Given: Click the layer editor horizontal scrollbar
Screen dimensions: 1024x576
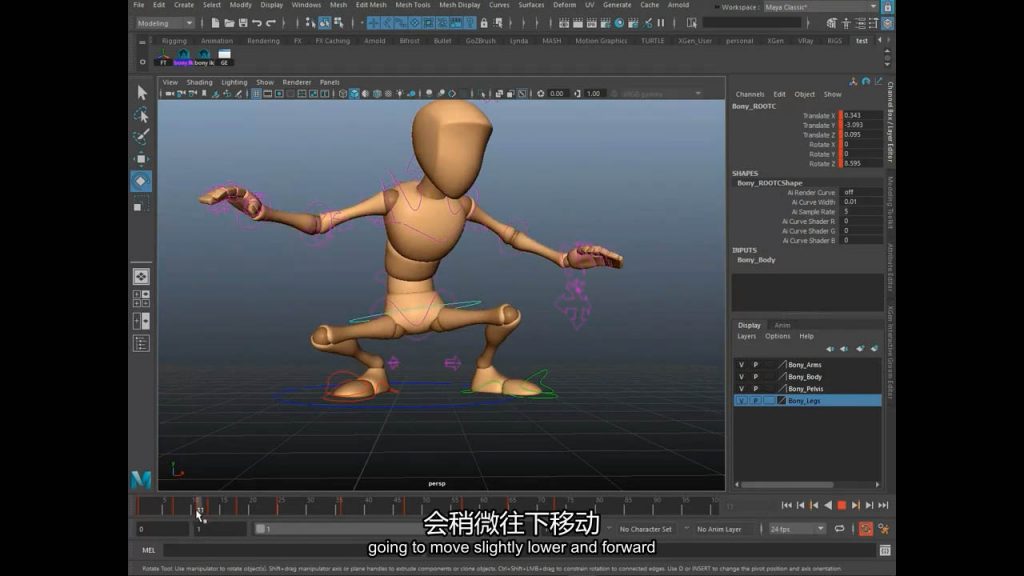Looking at the screenshot, I should (787, 485).
